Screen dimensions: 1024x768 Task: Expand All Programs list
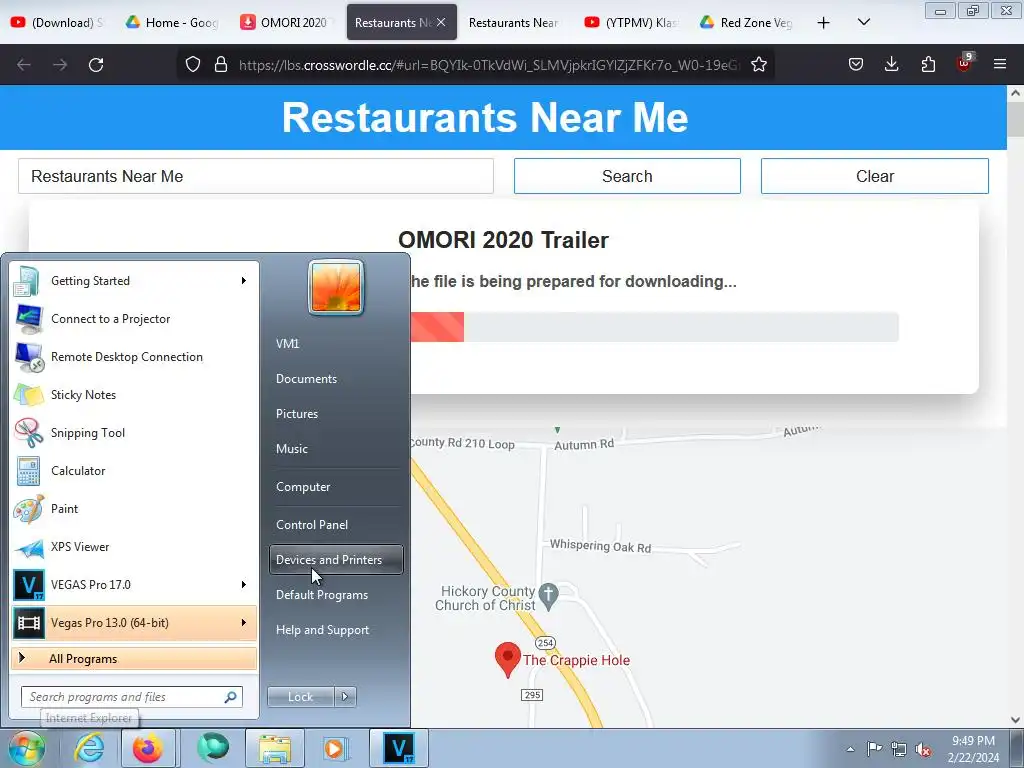click(x=134, y=658)
